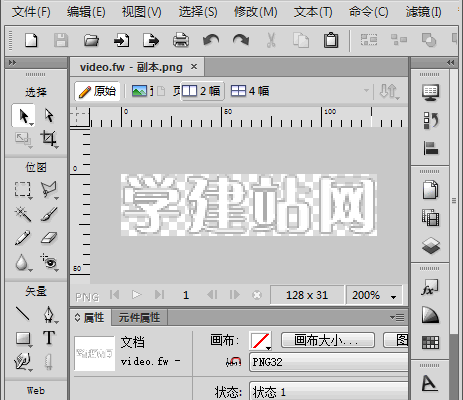Open the Styles fx panel icon
The height and width of the screenshot is (400, 463).
[x=430, y=287]
